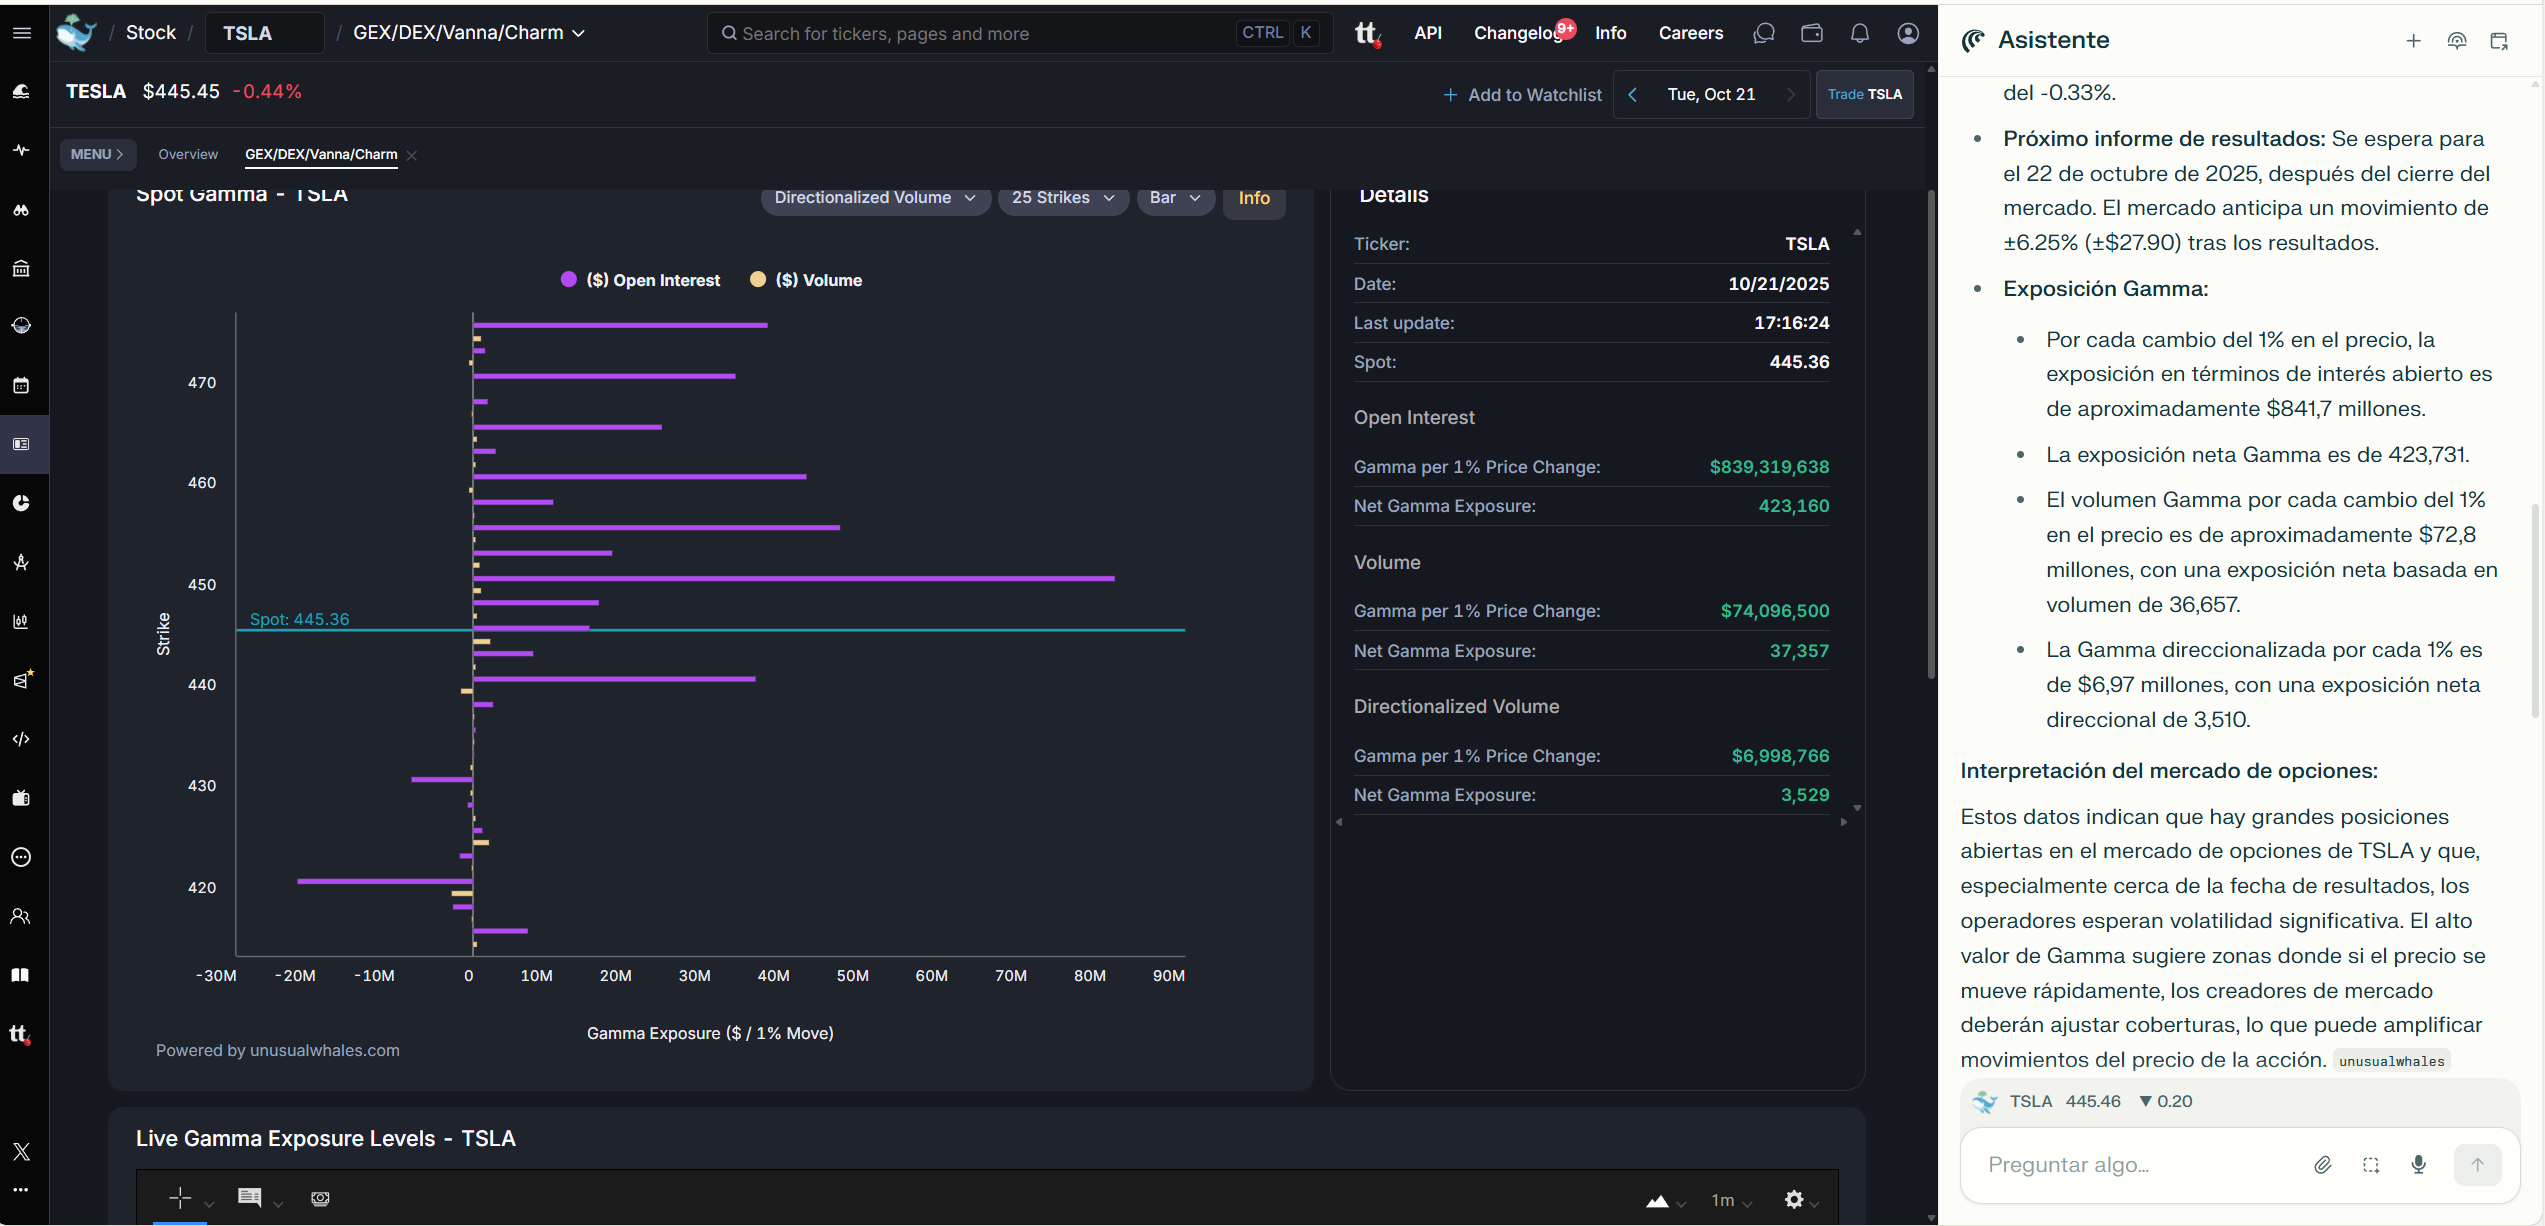Start a new assistant chat with the plus icon
The width and height of the screenshot is (2545, 1226).
pos(2413,41)
